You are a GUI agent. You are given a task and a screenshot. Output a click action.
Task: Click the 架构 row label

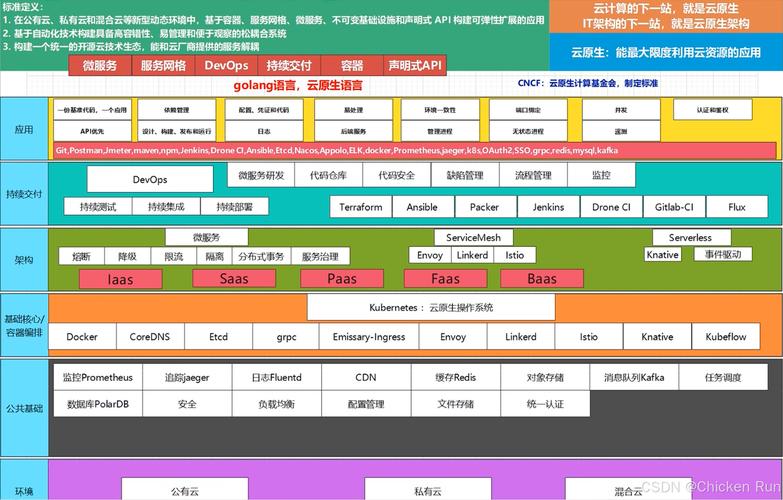(24, 260)
